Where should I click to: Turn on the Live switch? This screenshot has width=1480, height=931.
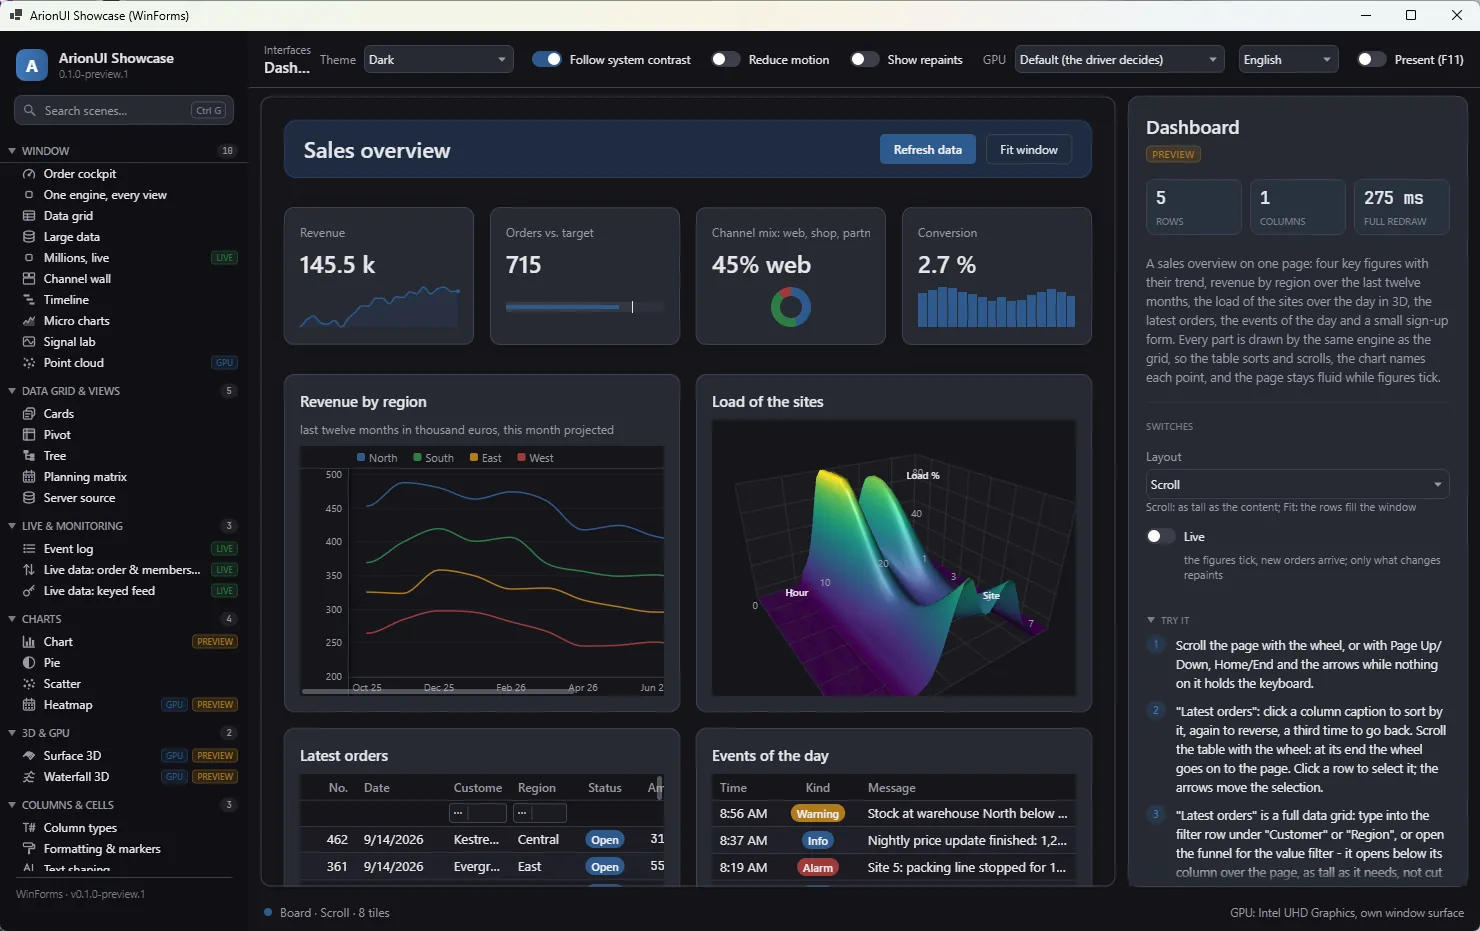(x=1161, y=537)
